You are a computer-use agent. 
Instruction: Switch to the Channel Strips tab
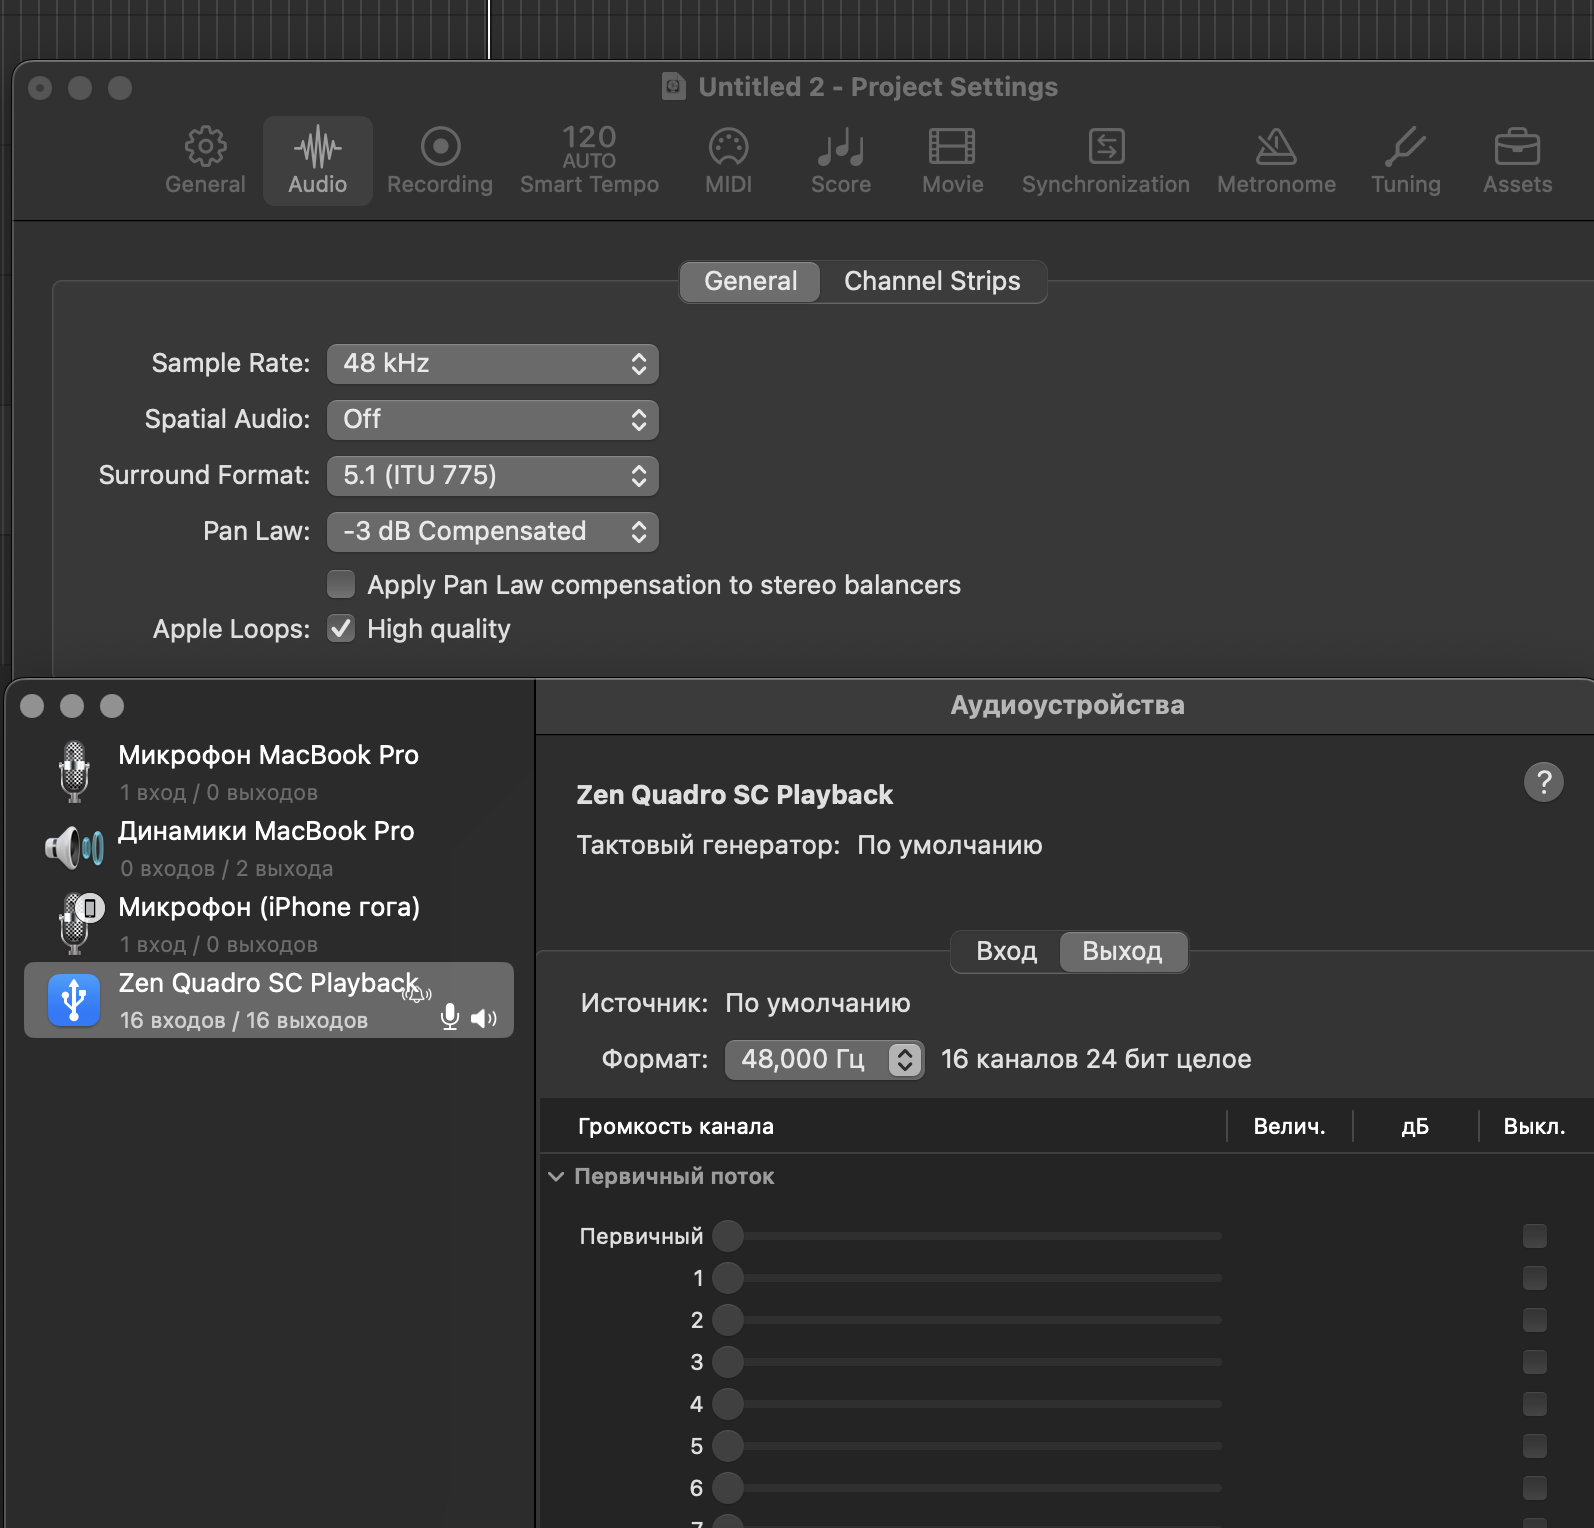tap(931, 282)
